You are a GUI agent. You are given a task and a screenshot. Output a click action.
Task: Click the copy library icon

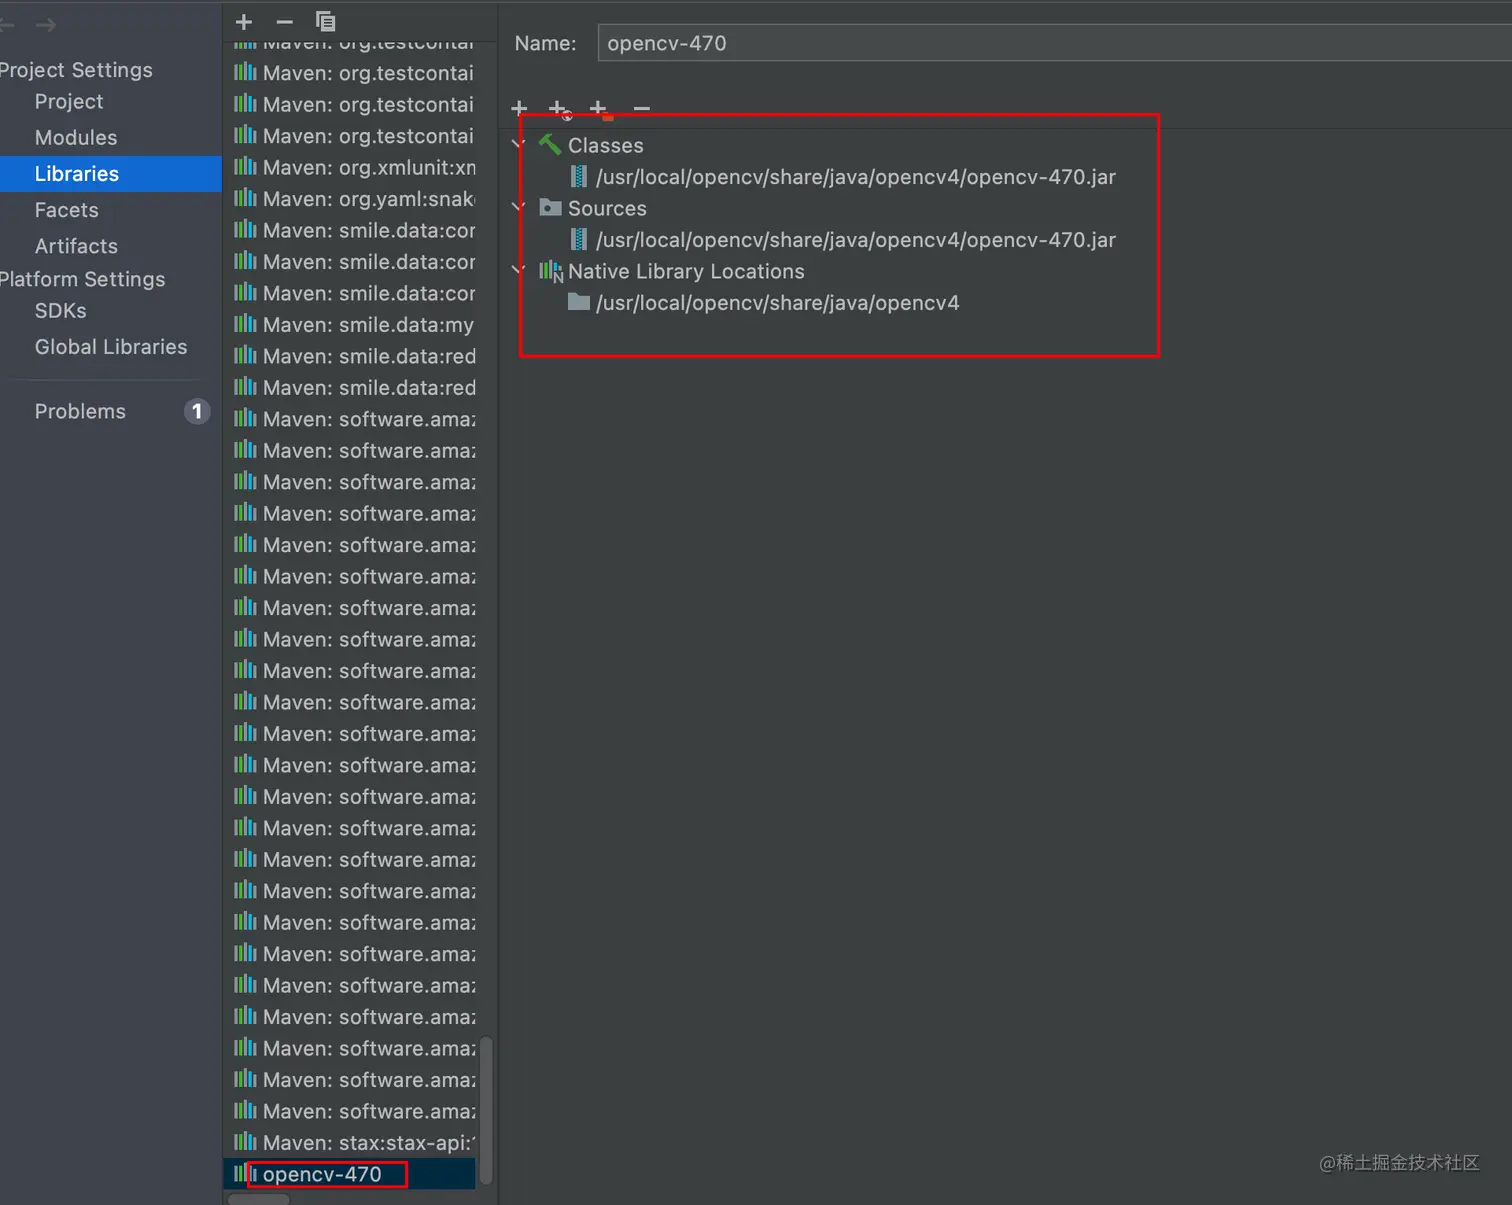325,21
